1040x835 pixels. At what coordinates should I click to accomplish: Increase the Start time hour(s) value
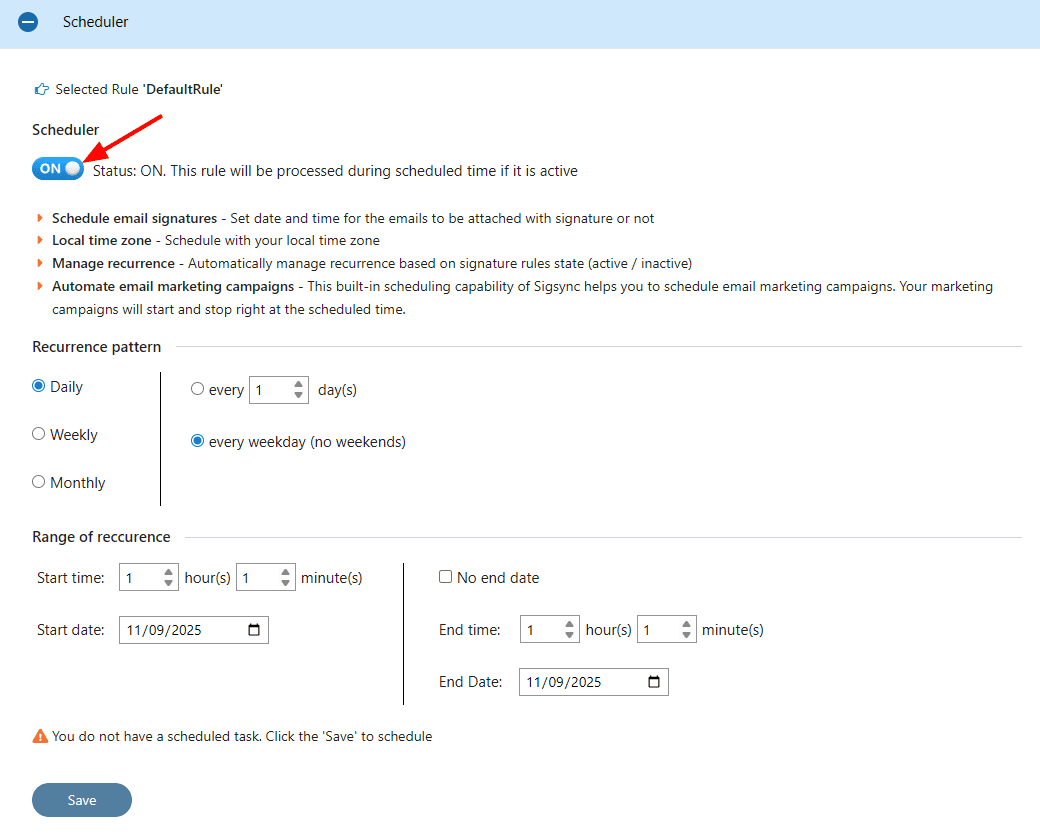click(169, 572)
